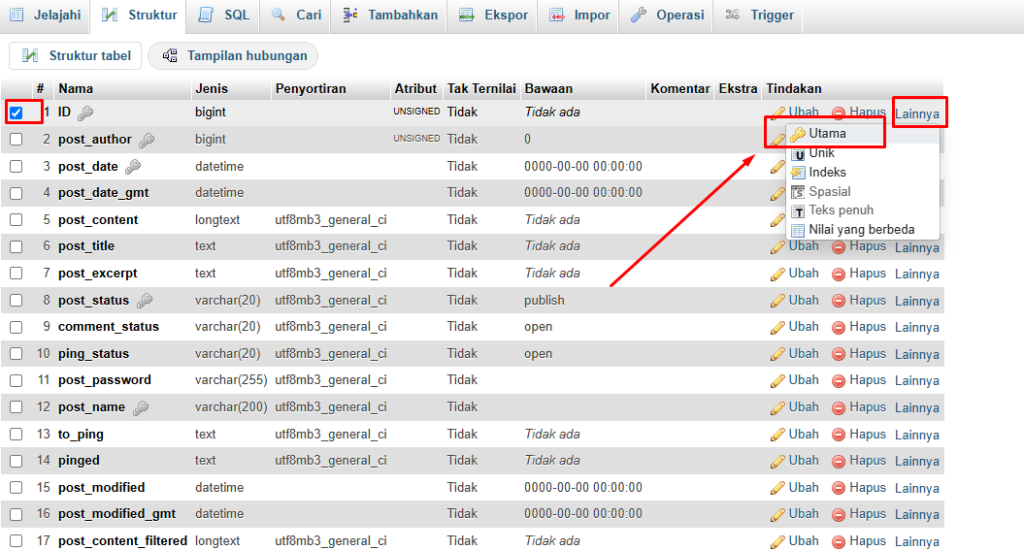The width and height of the screenshot is (1024, 550).
Task: Open the Operasi tab
Action: tap(666, 15)
